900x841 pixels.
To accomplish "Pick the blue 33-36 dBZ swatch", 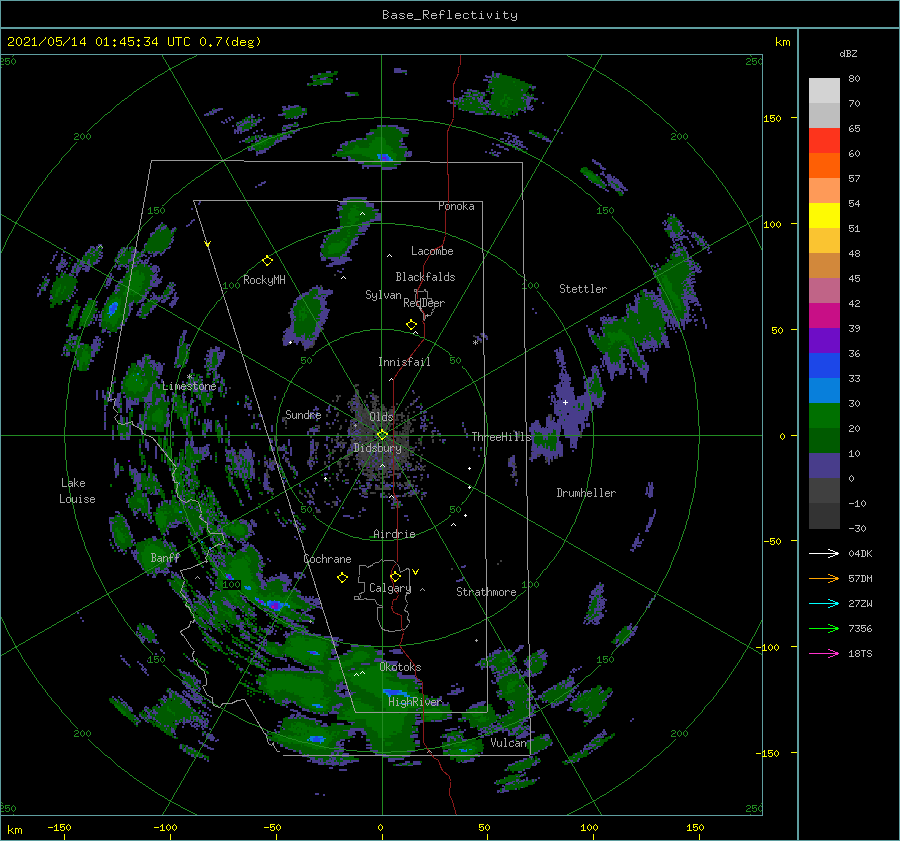I will click(x=824, y=366).
